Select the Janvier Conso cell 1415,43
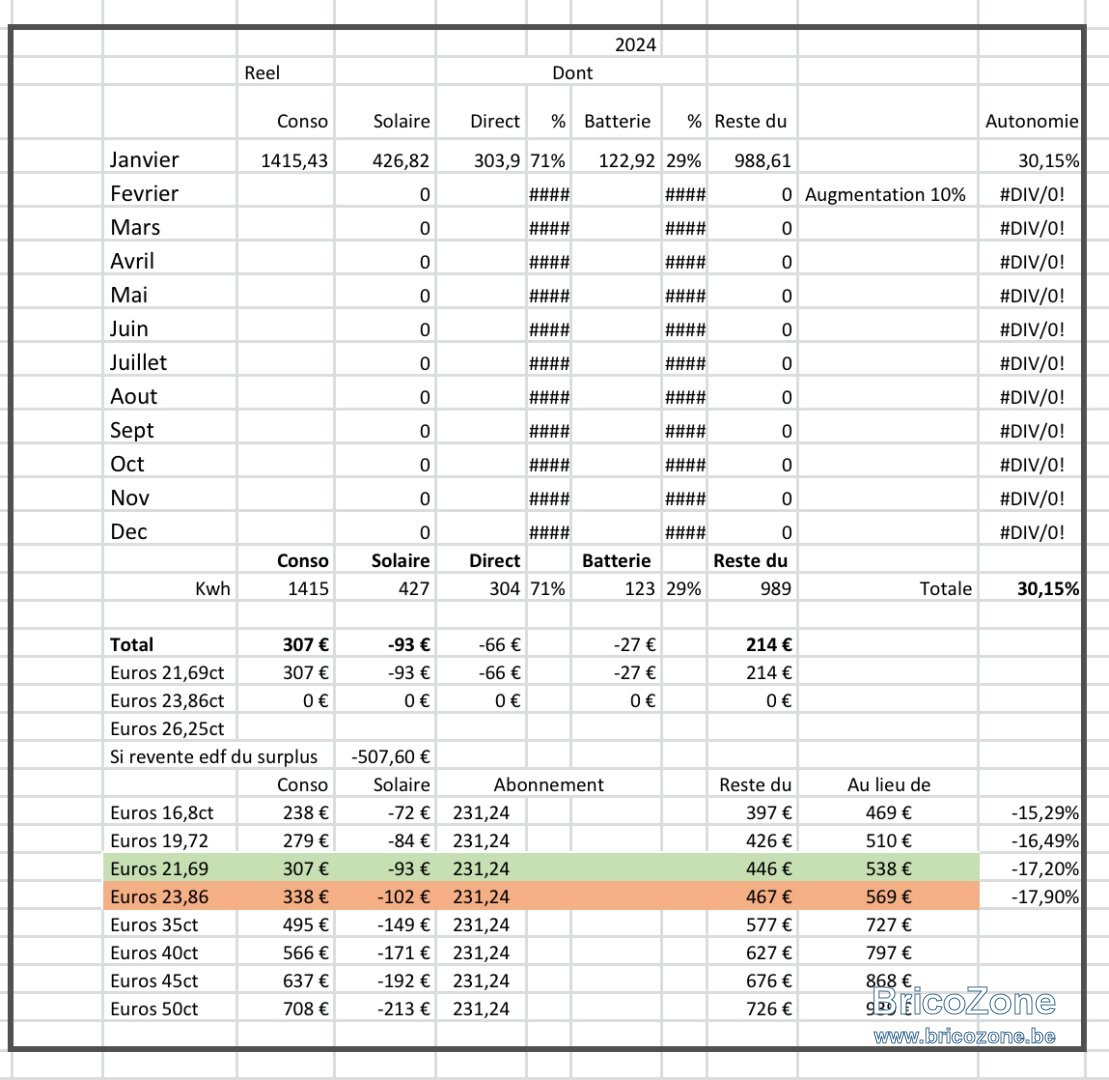This screenshot has height=1080, width=1109. (286, 161)
